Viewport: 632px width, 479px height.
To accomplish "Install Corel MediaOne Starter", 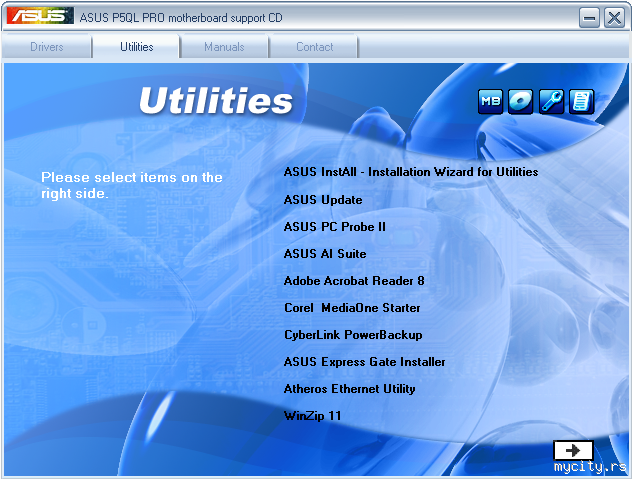I will 352,308.
